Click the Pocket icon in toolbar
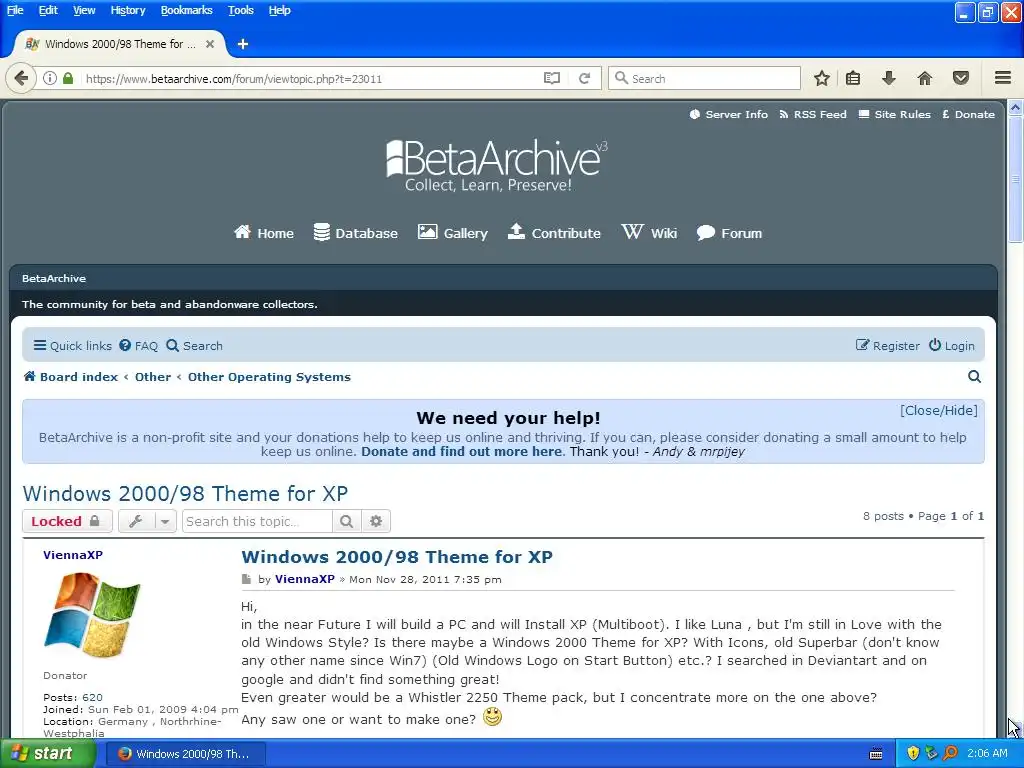1024x768 pixels. coord(961,78)
